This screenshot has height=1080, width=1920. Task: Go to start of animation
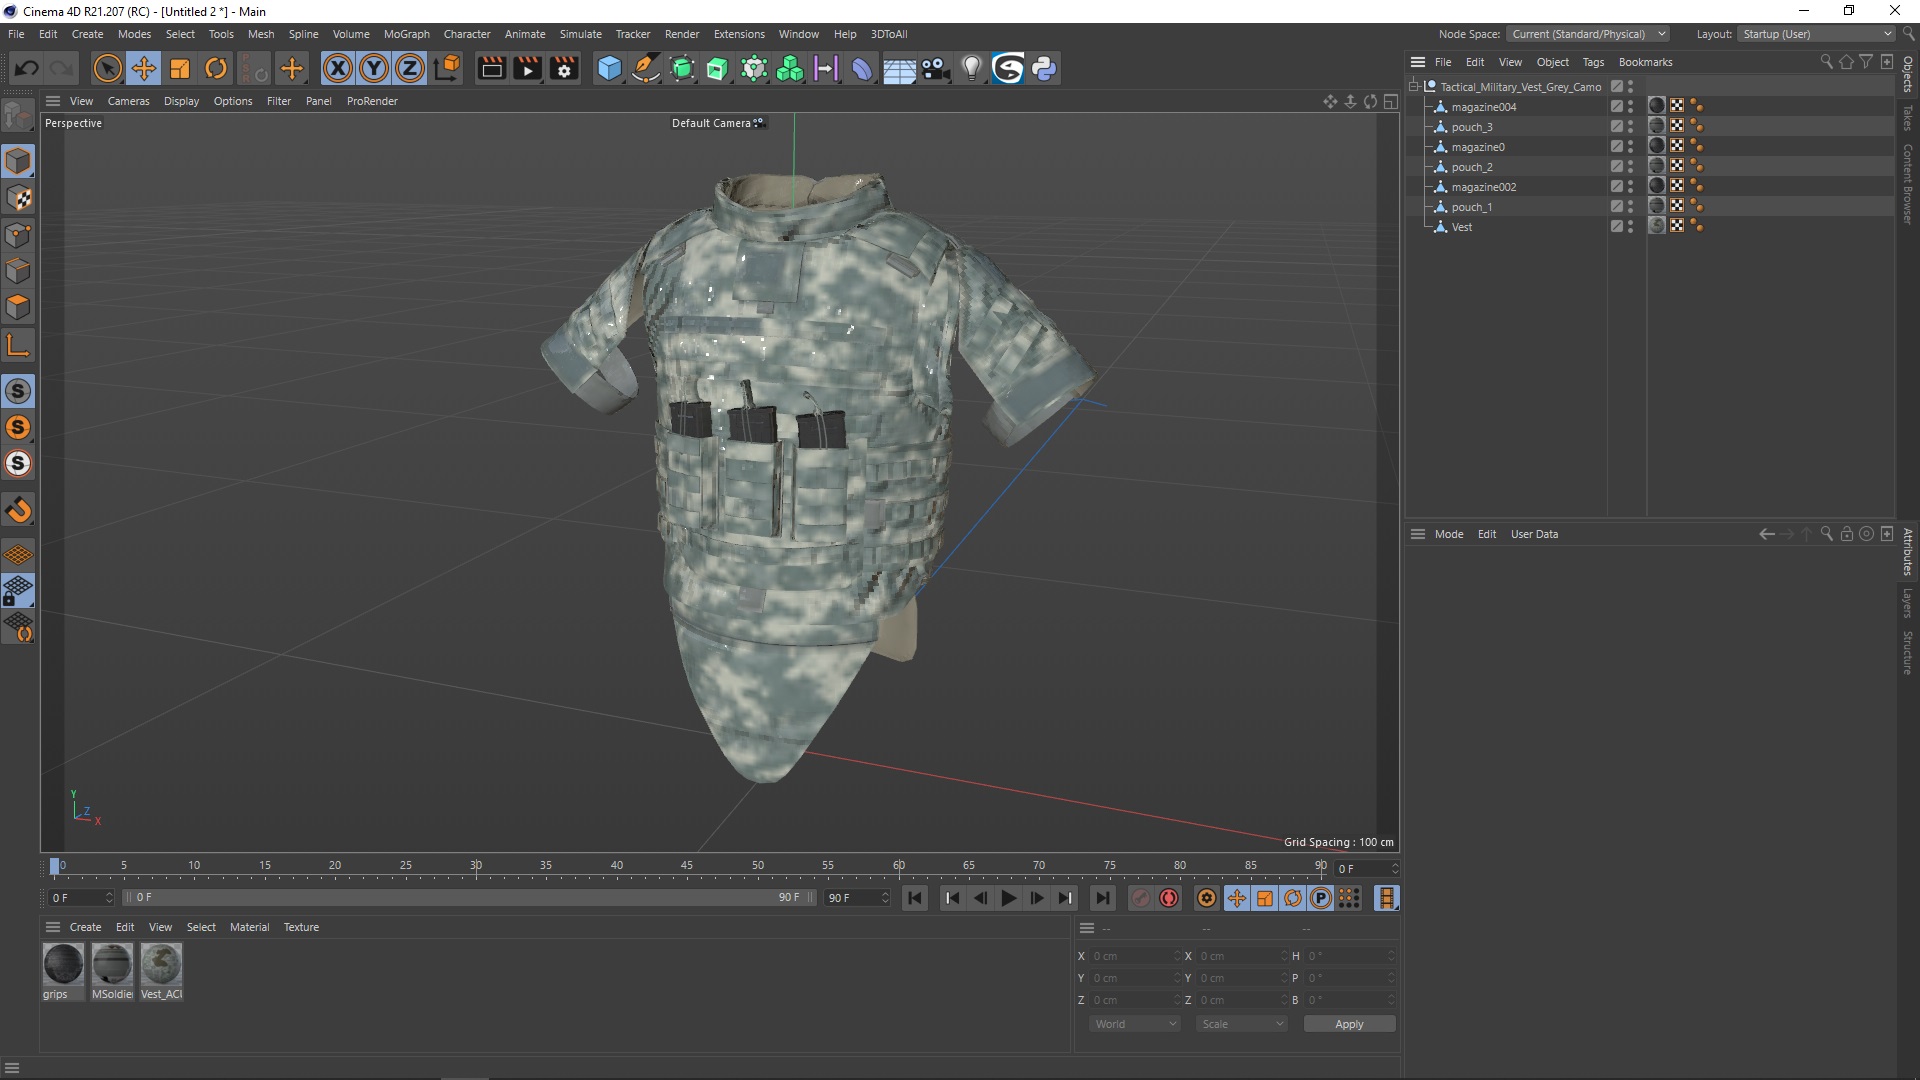(x=915, y=898)
